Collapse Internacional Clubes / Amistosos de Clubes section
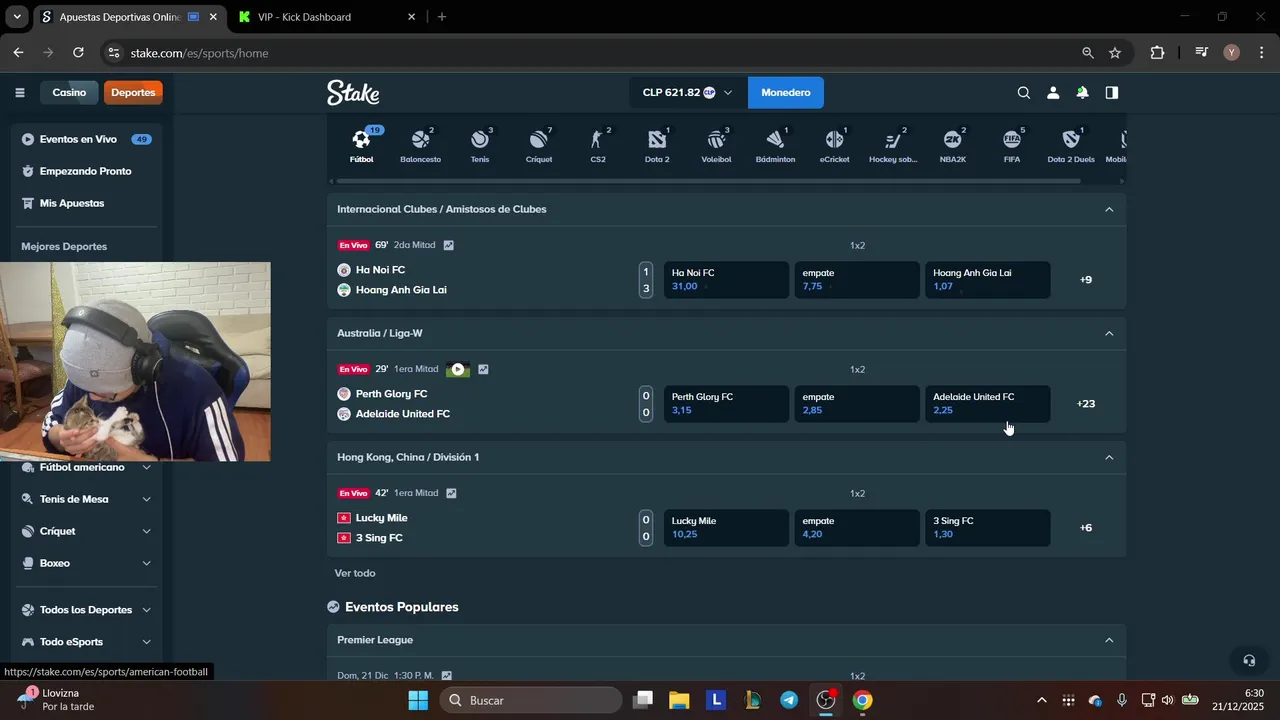Screen dimensions: 1280x720 (x=1109, y=209)
